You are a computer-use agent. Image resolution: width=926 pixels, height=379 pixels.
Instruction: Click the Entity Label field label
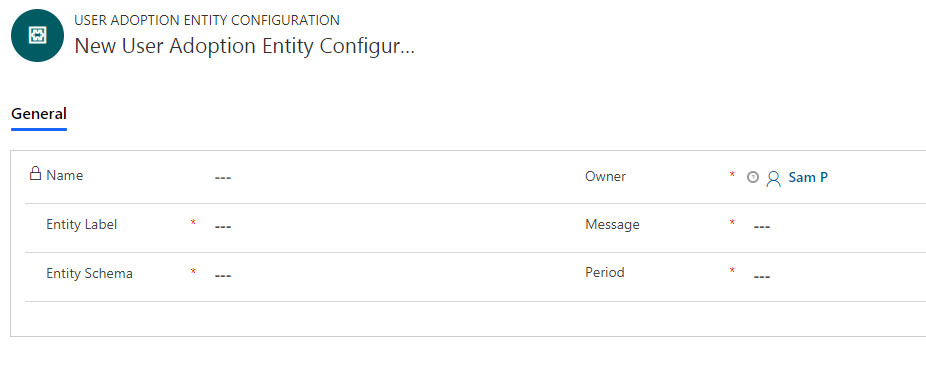[81, 224]
